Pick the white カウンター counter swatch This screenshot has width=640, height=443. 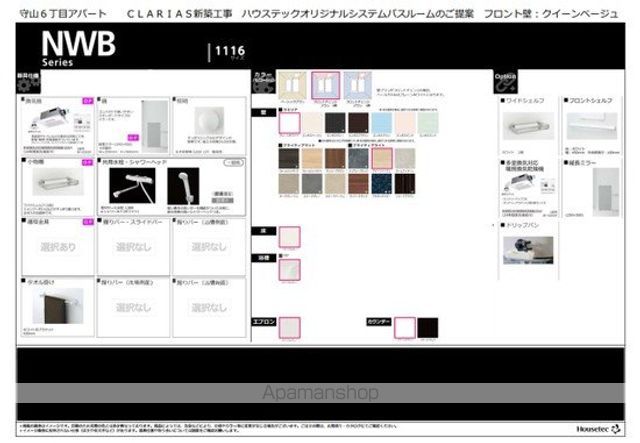(x=405, y=328)
